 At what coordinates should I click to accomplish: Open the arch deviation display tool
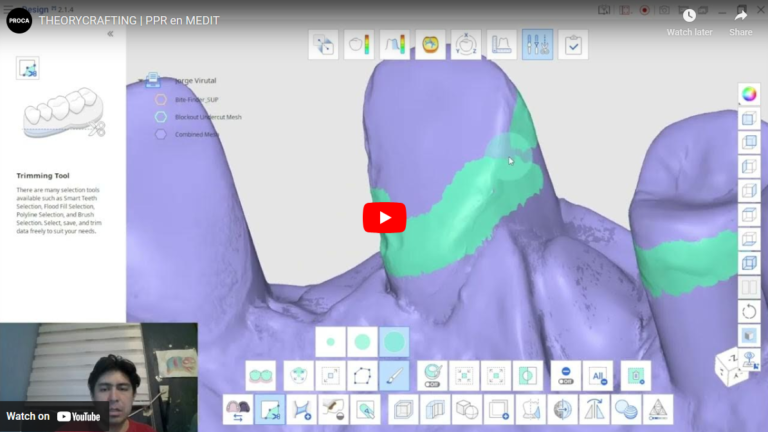point(395,45)
